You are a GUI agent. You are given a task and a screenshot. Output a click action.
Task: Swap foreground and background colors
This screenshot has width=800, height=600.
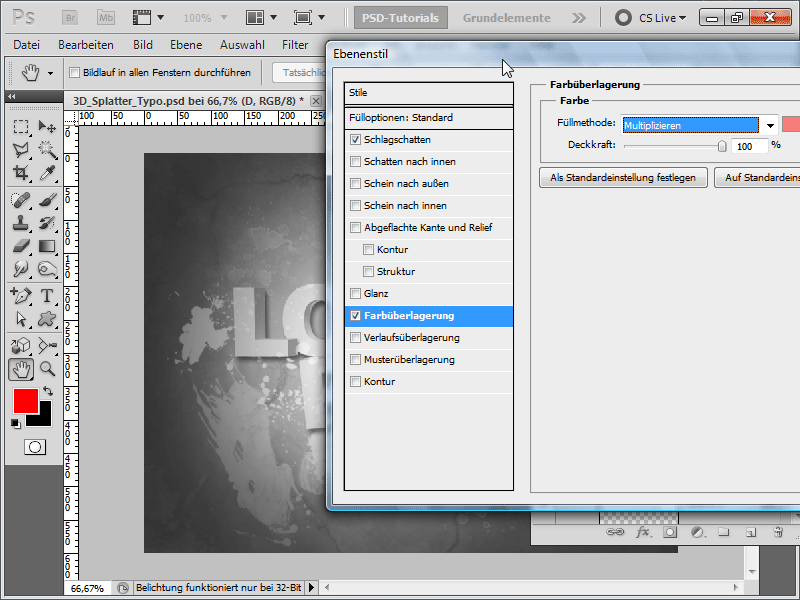[x=48, y=391]
